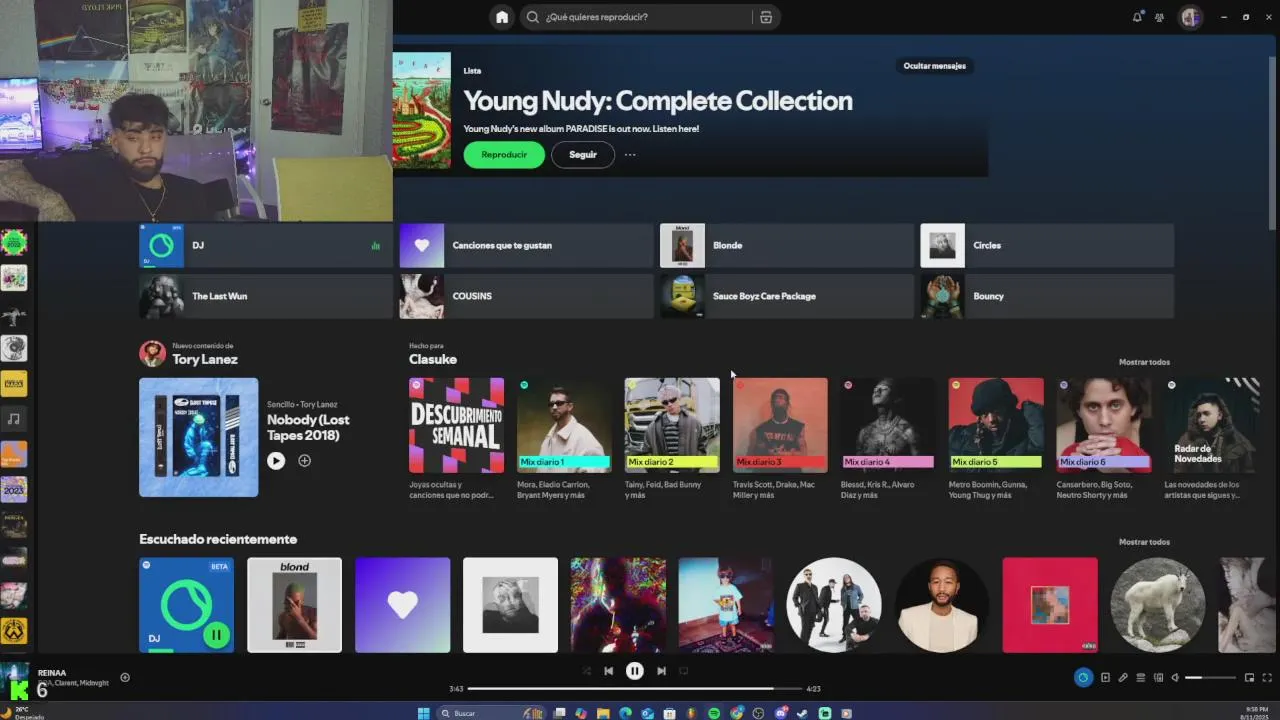This screenshot has width=1280, height=720.
Task: Open the 2023 playlist in left sidebar
Action: tap(14, 489)
